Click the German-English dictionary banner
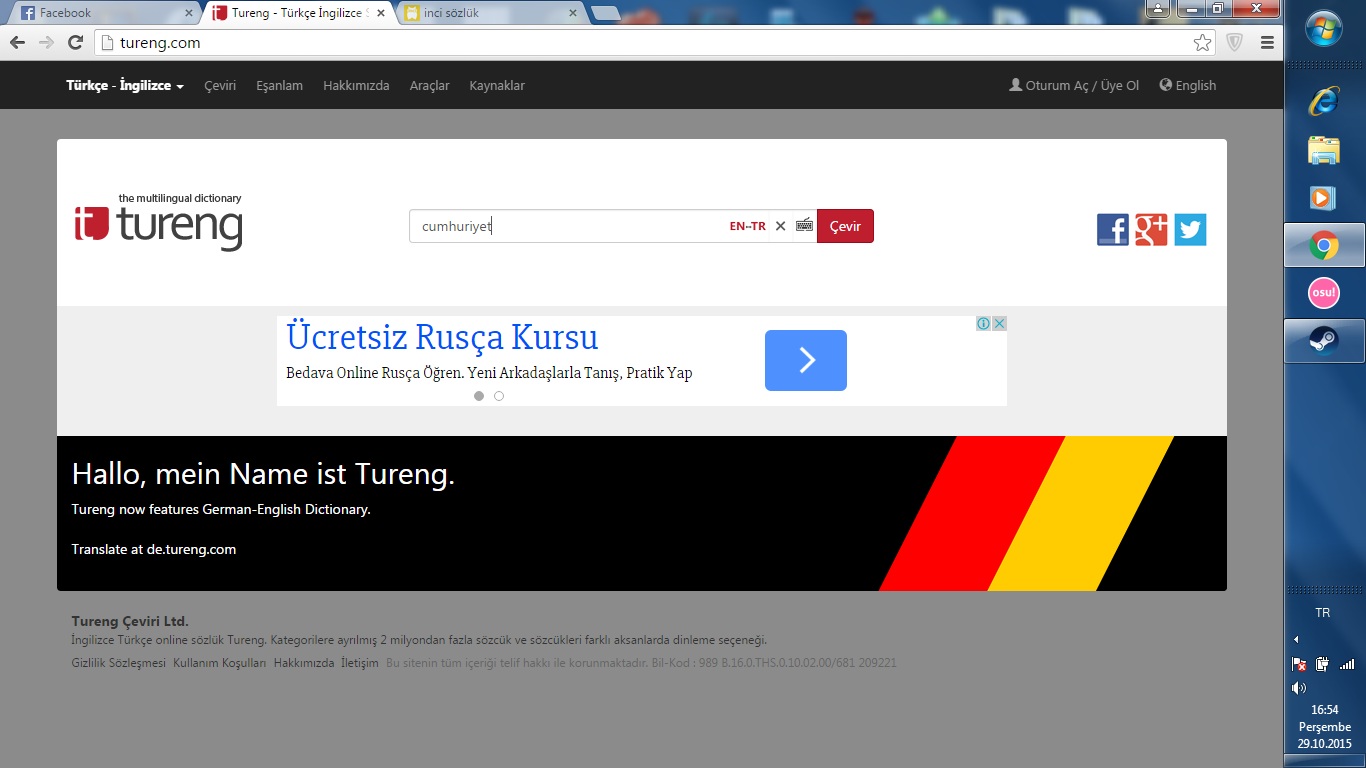Image resolution: width=1366 pixels, height=768 pixels. [642, 513]
